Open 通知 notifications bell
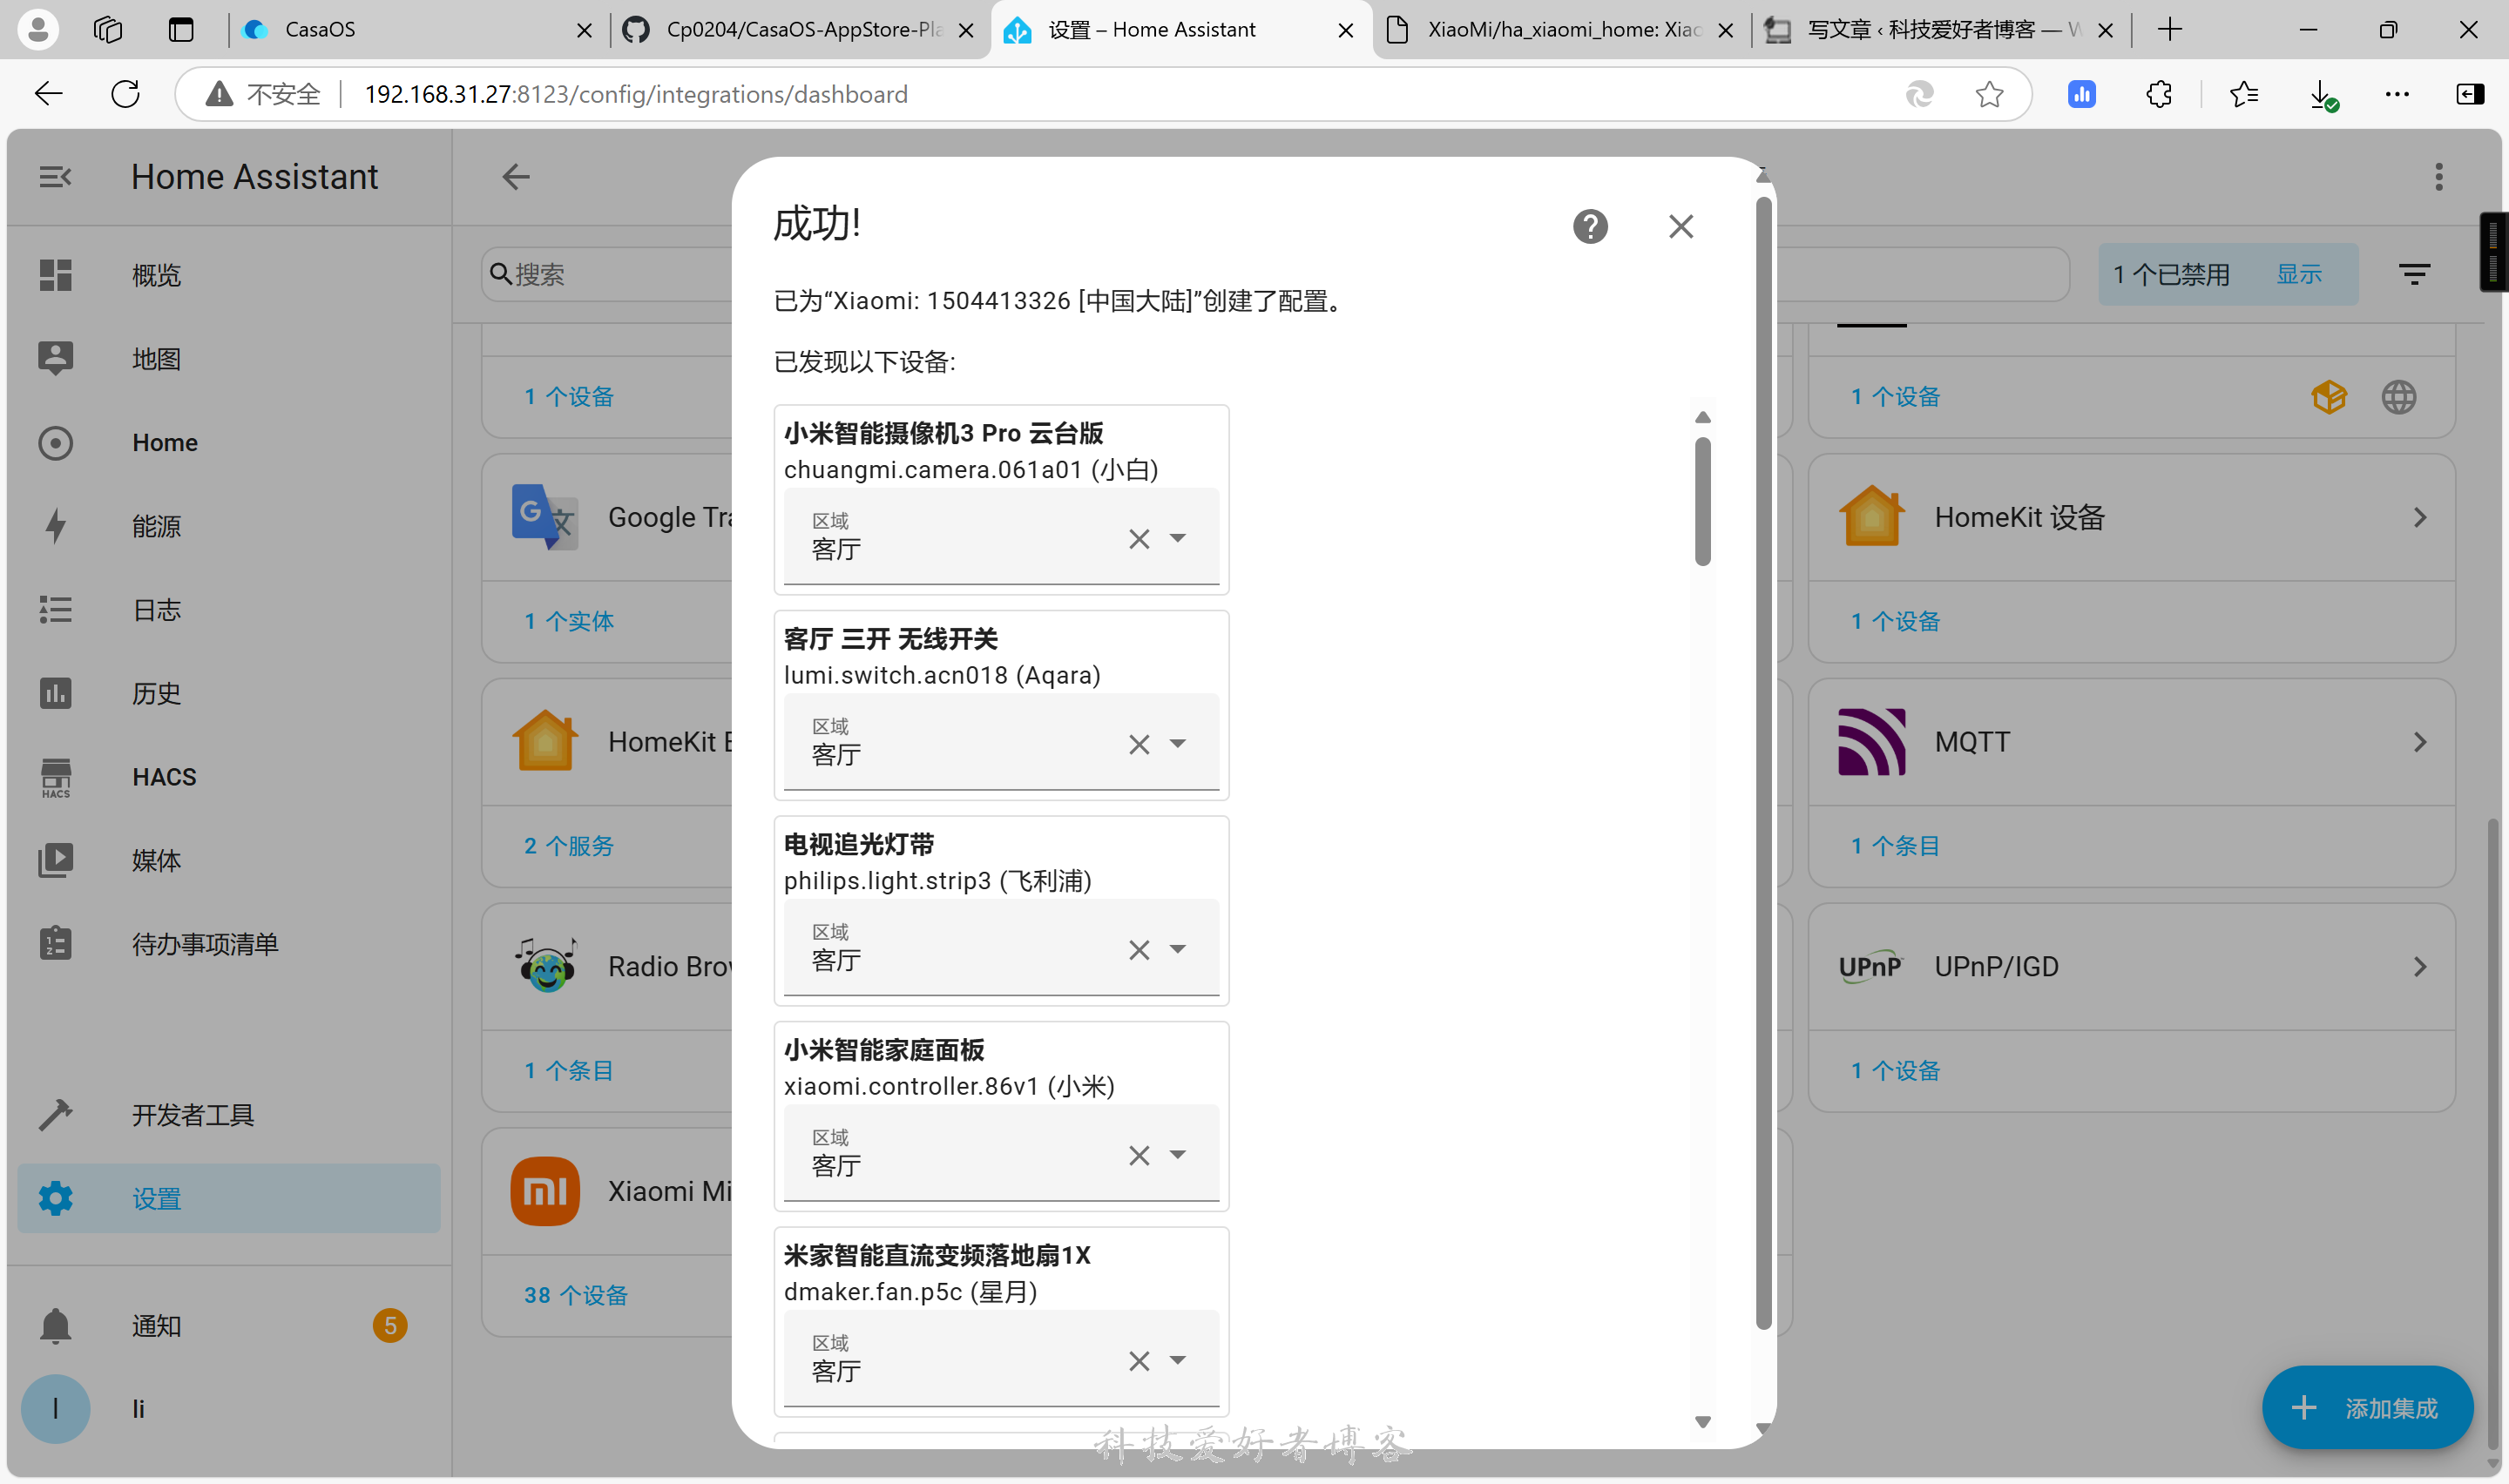The height and width of the screenshot is (1484, 2509). (56, 1326)
